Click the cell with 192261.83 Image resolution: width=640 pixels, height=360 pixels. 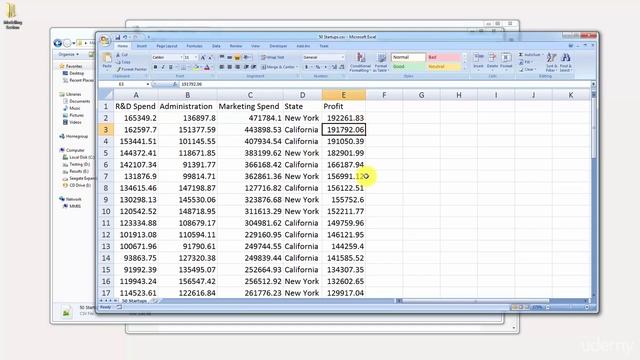pyautogui.click(x=344, y=118)
